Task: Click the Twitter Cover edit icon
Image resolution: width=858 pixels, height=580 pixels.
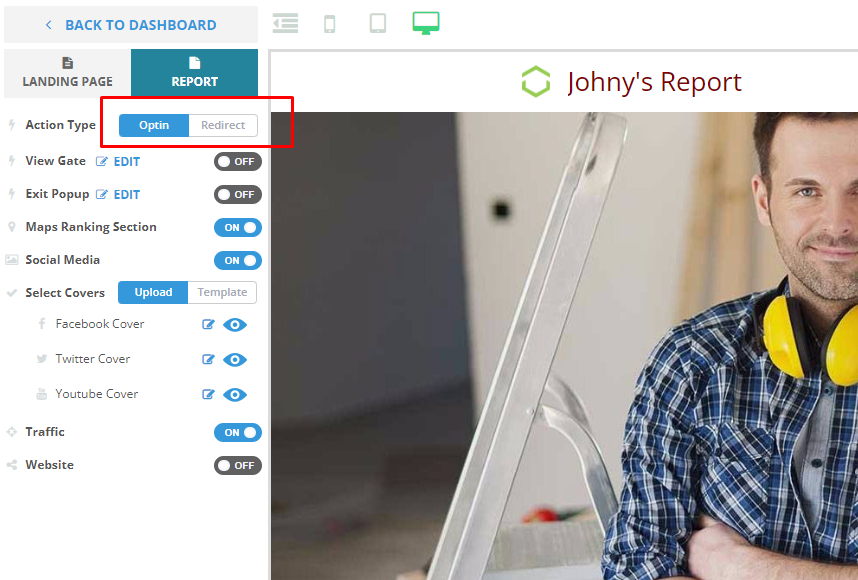Action: 208,359
